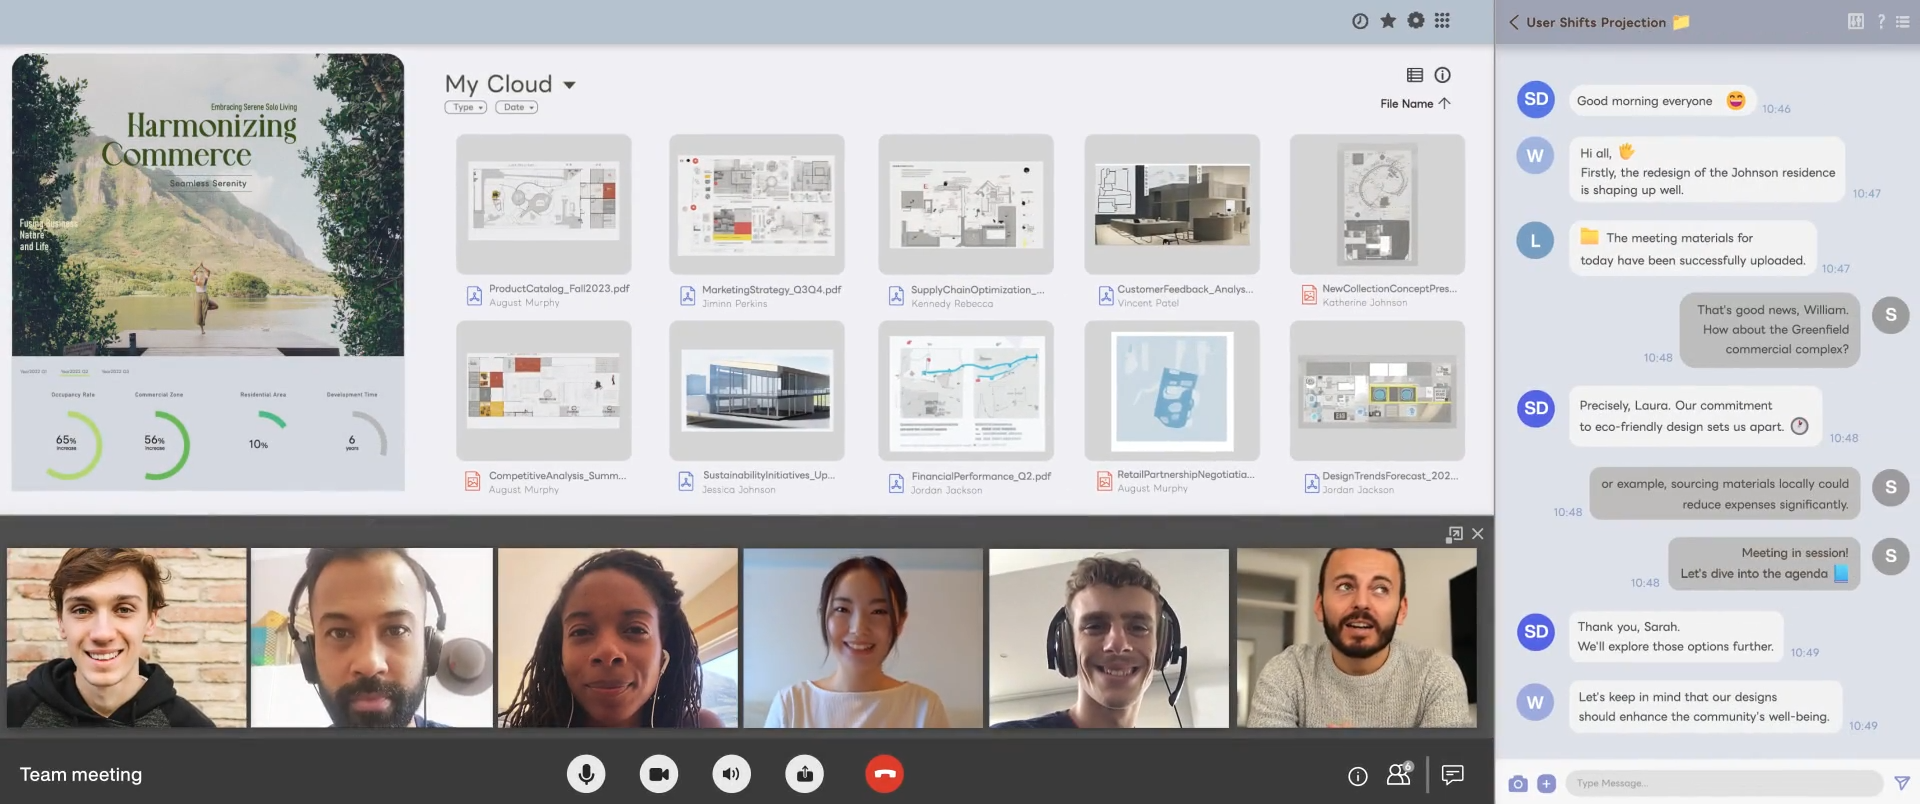The height and width of the screenshot is (804, 1920).
Task: Open the Date filter dropdown
Action: coord(516,107)
